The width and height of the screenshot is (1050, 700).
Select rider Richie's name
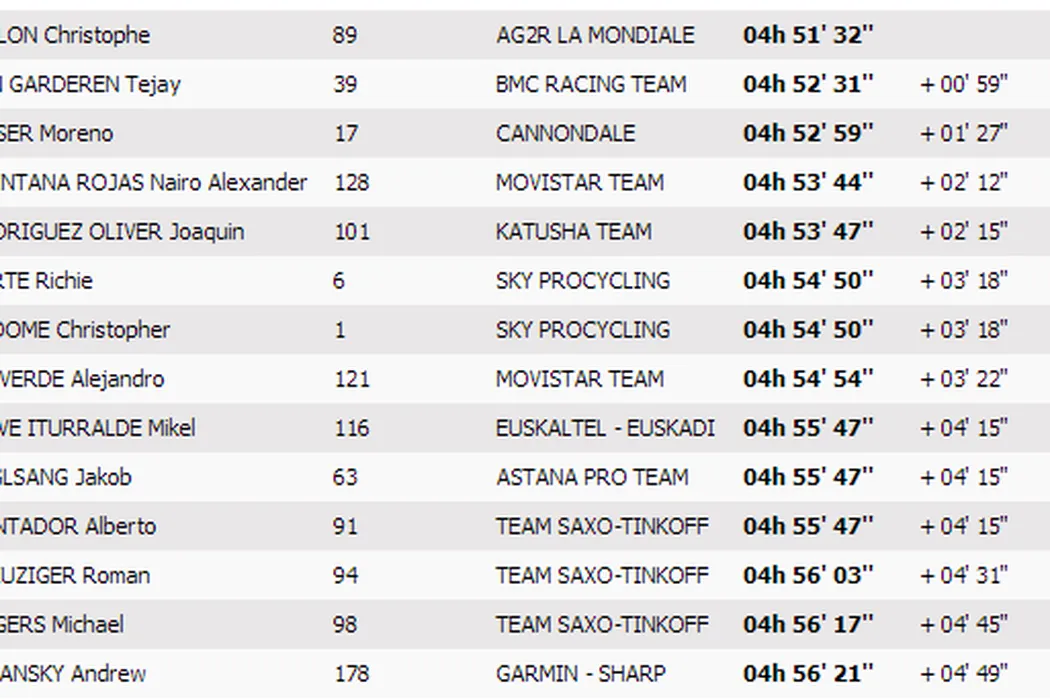46,280
